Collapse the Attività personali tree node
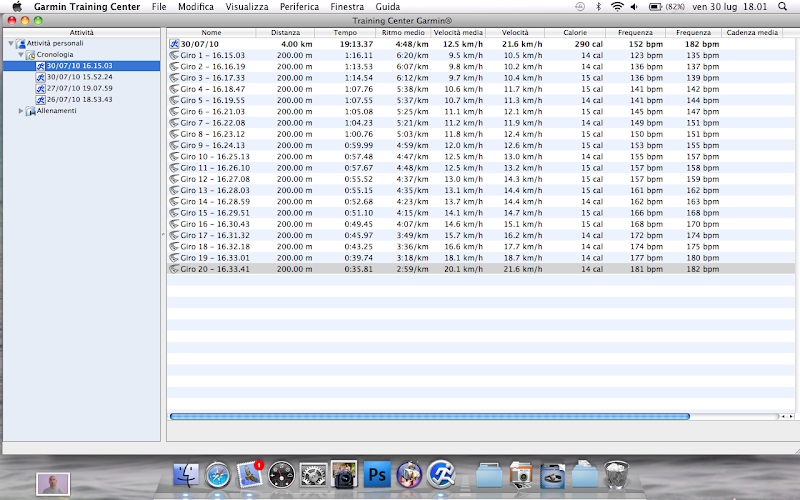Viewport: 800px width, 500px height. [11, 43]
